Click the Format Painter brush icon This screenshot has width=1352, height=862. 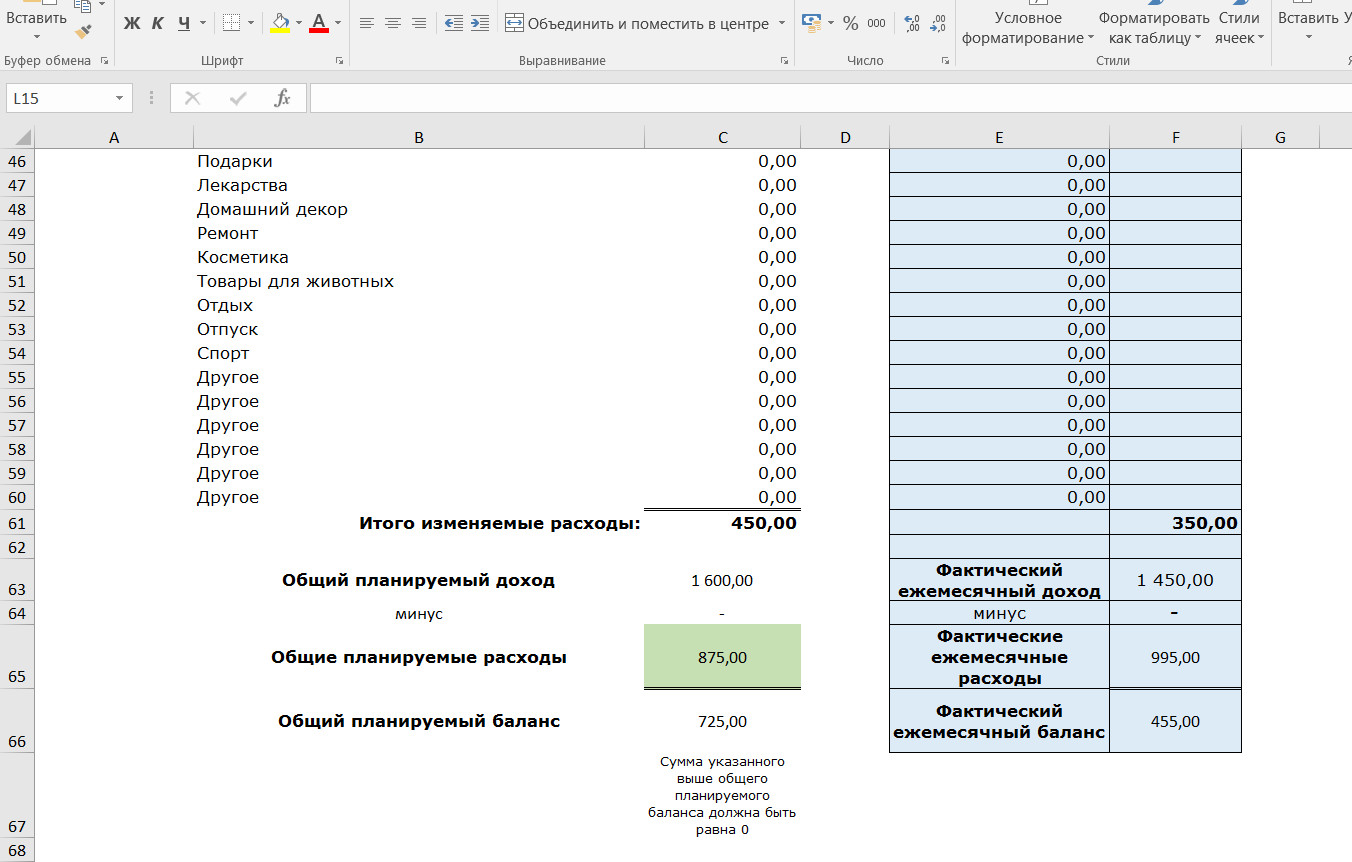(84, 33)
